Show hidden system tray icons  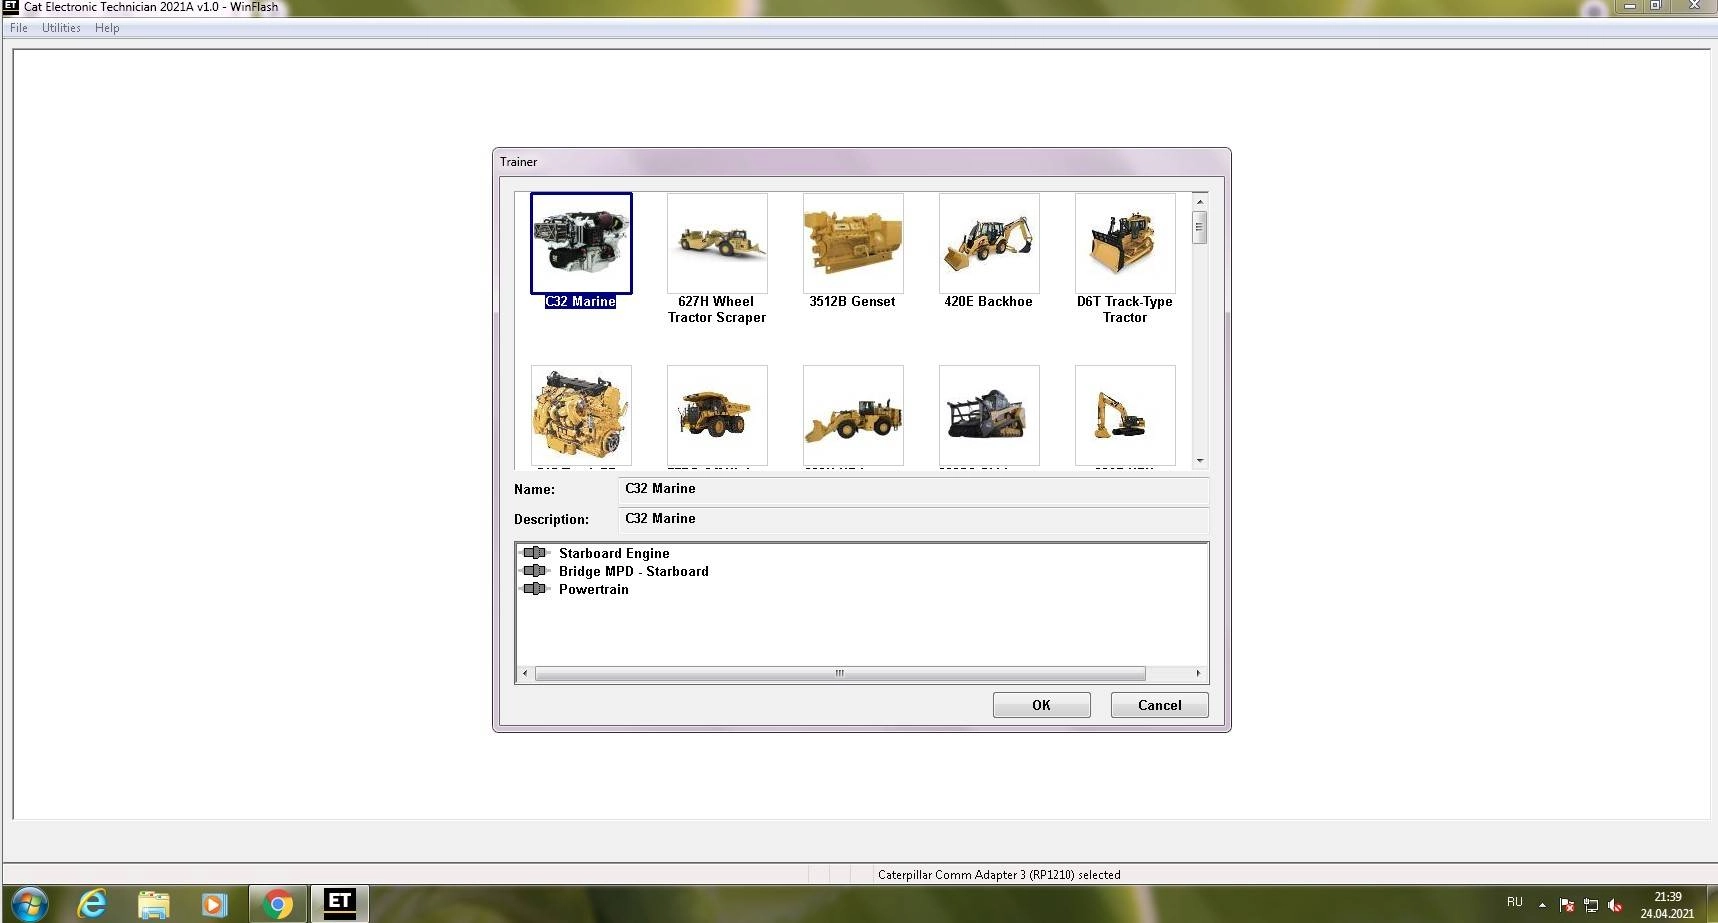1542,904
